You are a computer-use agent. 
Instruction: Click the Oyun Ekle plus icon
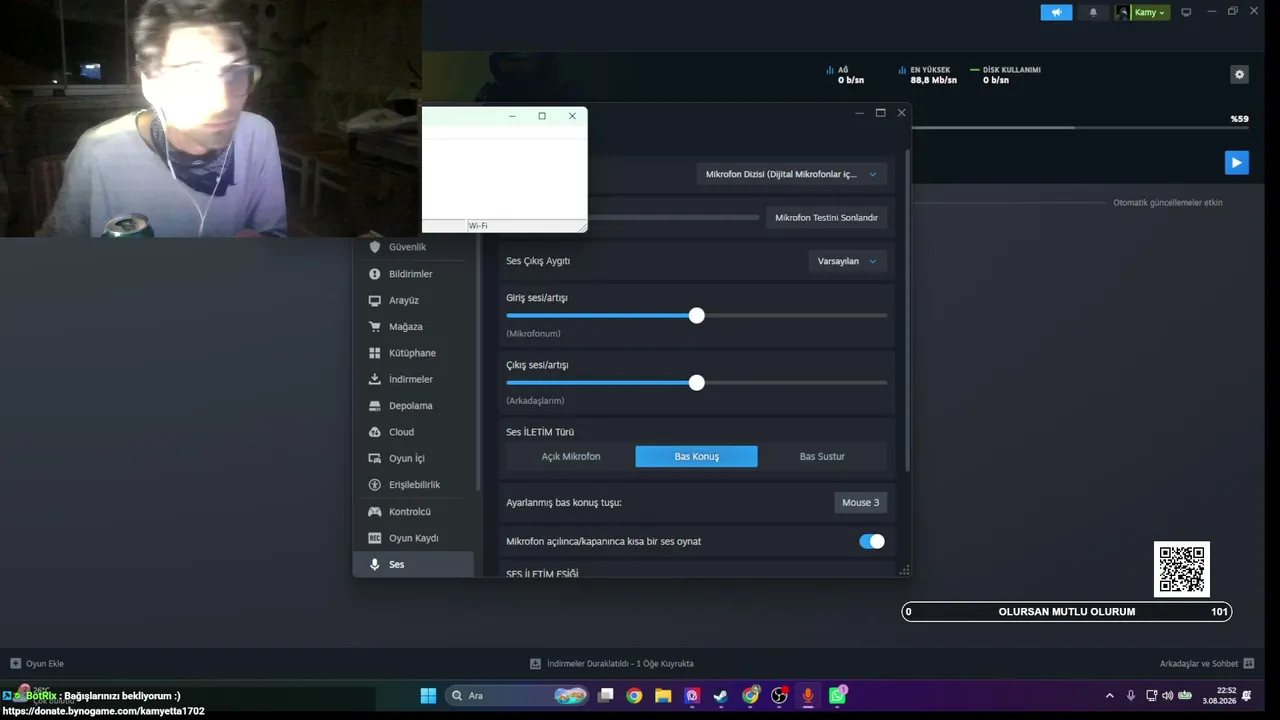coord(16,663)
